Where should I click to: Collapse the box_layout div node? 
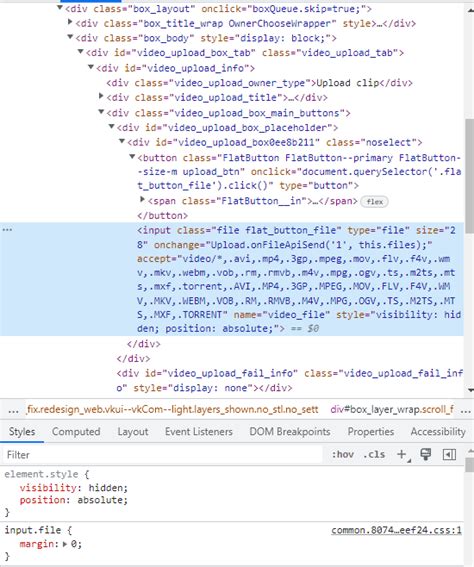pyautogui.click(x=60, y=8)
